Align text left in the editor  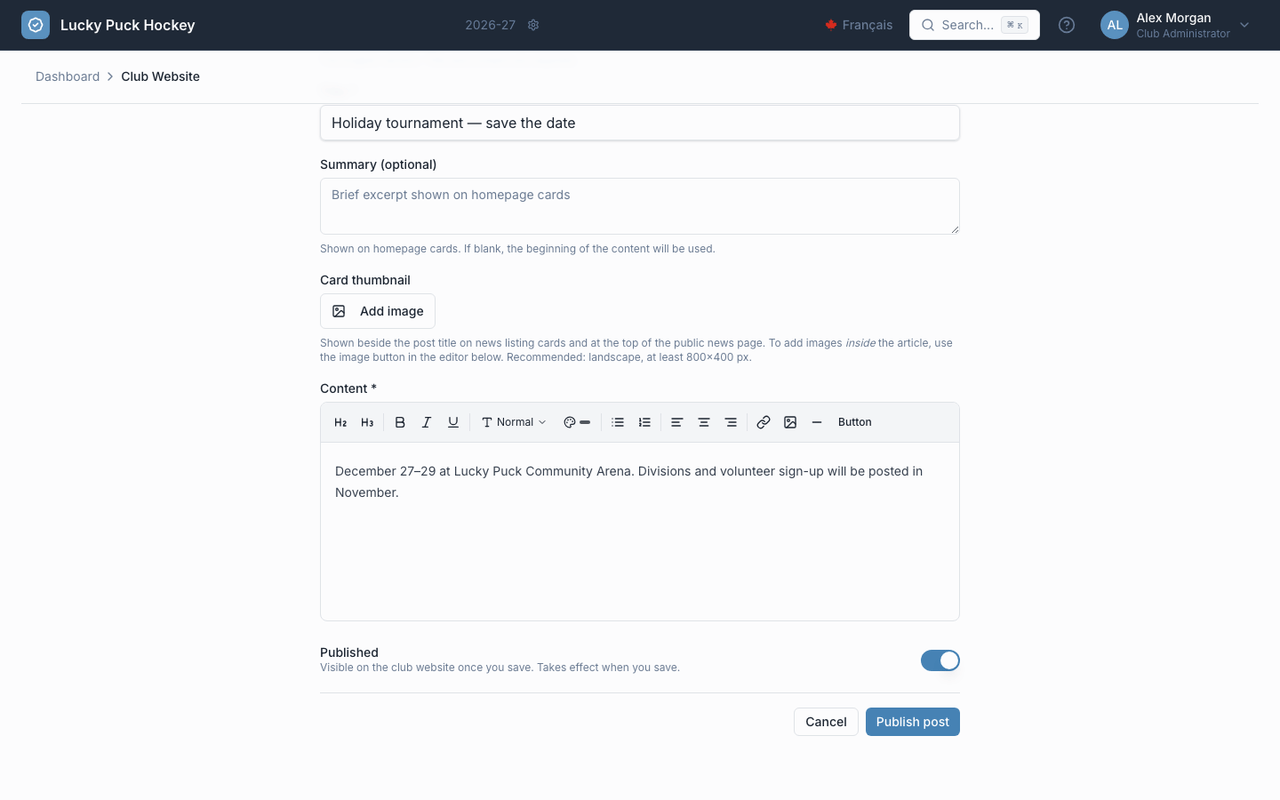(x=677, y=422)
